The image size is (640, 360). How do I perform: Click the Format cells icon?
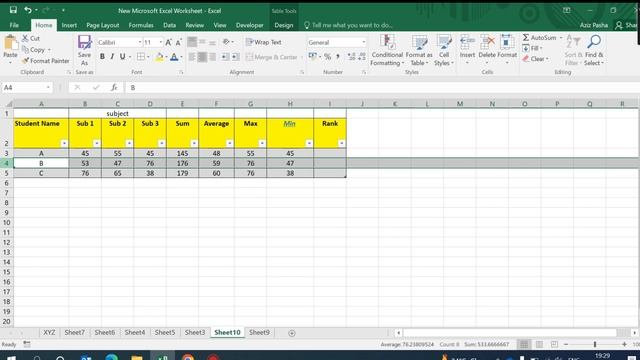click(x=507, y=42)
